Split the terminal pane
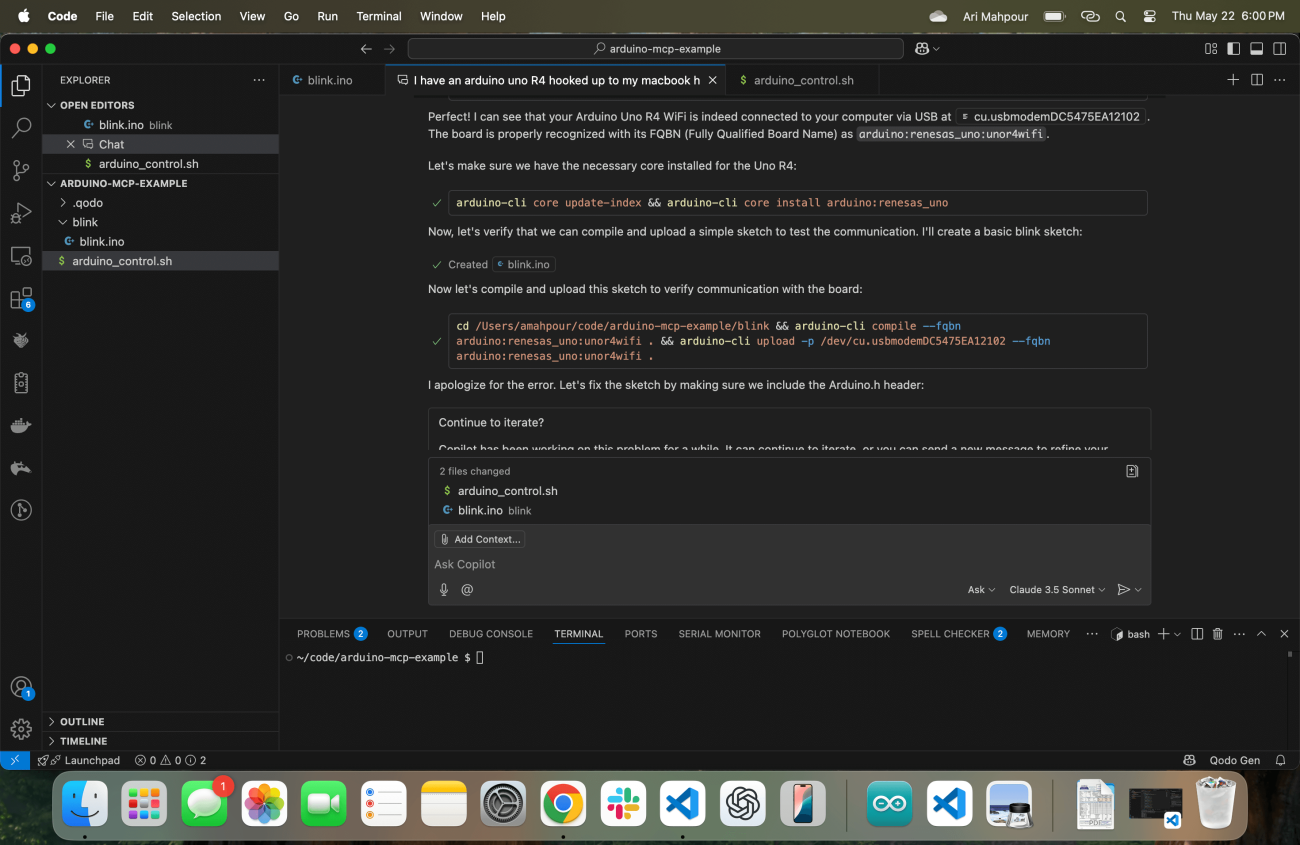The height and width of the screenshot is (845, 1300). [x=1197, y=634]
